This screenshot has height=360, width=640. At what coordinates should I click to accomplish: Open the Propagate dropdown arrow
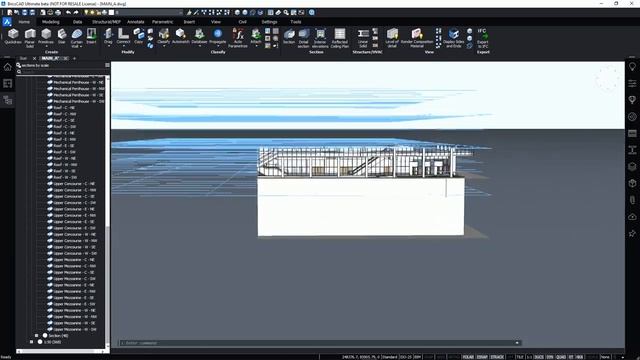218,46
